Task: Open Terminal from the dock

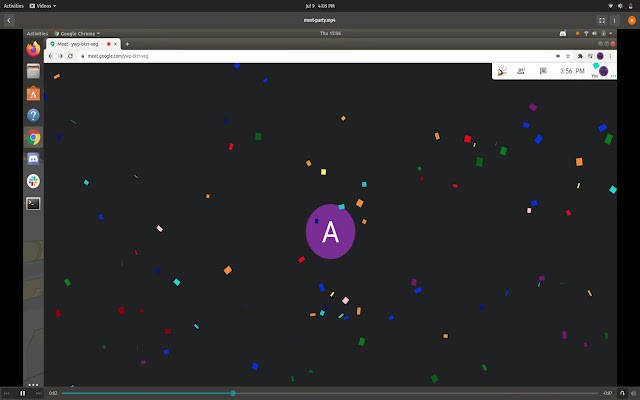Action: point(33,203)
